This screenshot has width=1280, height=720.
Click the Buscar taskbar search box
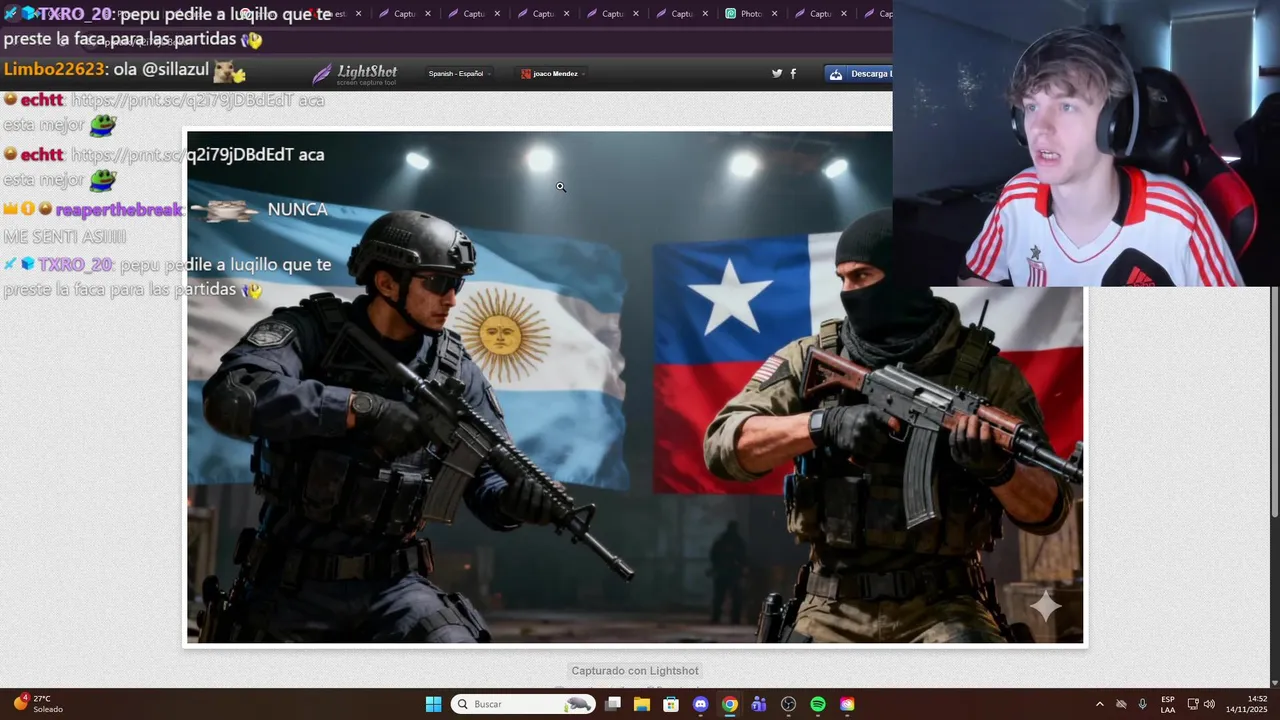(523, 704)
